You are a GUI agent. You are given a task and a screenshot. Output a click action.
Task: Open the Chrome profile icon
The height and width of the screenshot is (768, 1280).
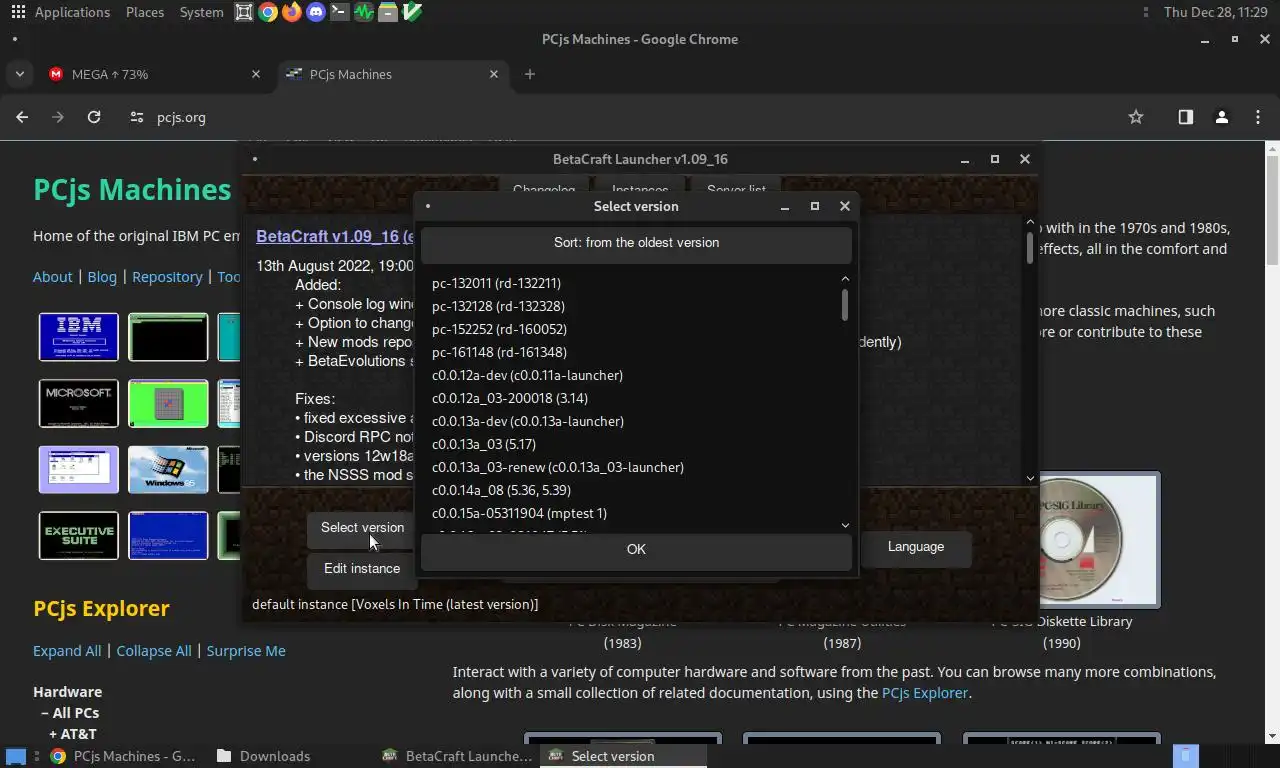(1222, 117)
